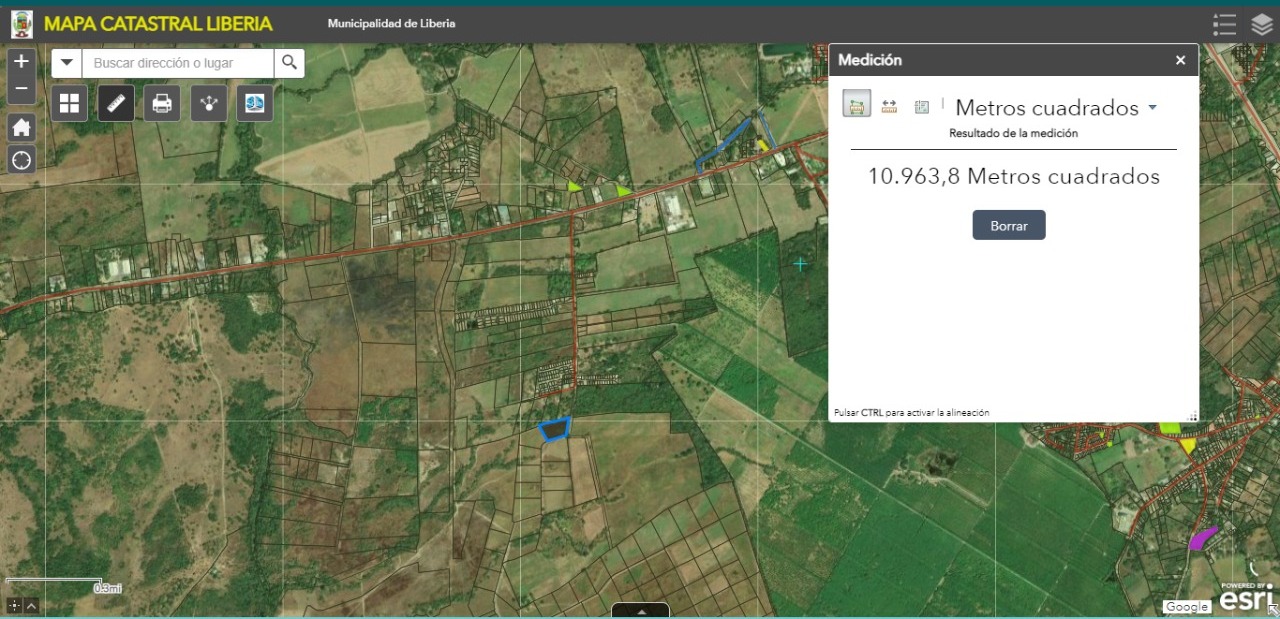
Task: Toggle my location tracking
Action: coord(21,160)
